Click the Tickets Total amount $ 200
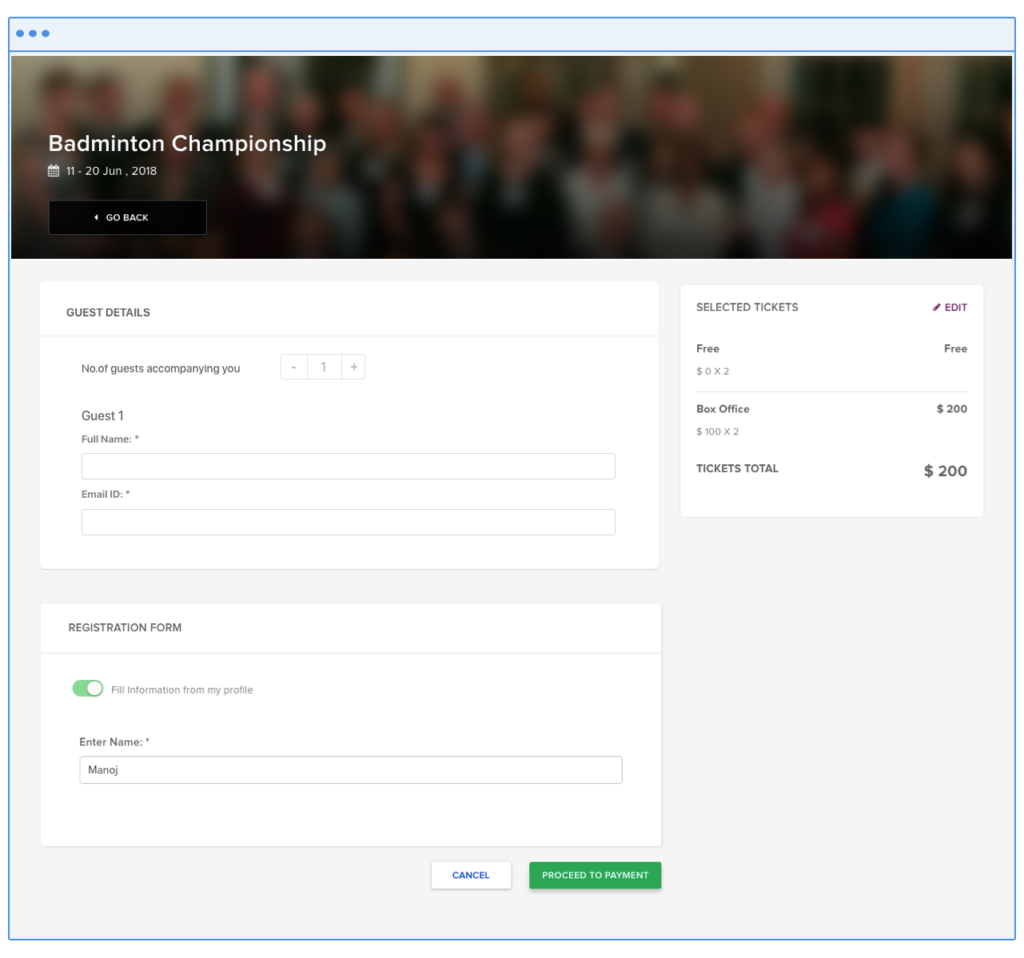 (x=945, y=471)
